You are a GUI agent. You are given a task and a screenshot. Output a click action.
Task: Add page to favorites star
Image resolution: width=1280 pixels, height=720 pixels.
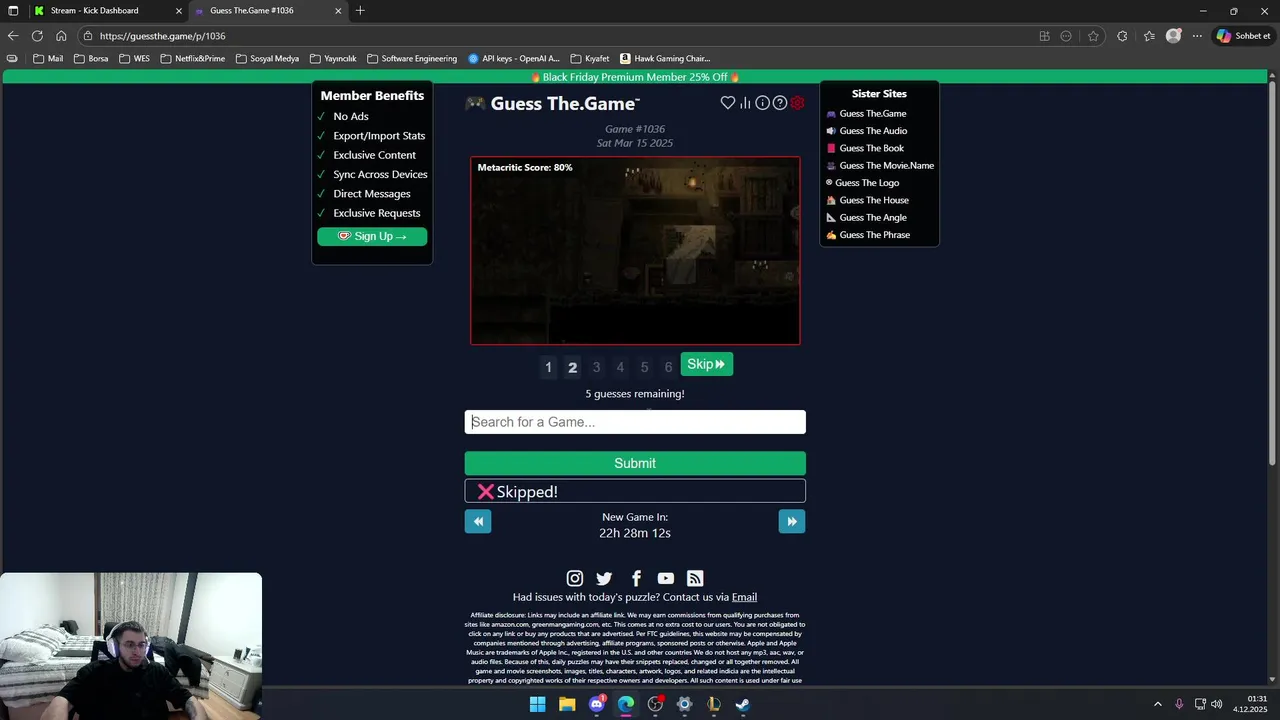click(1093, 36)
